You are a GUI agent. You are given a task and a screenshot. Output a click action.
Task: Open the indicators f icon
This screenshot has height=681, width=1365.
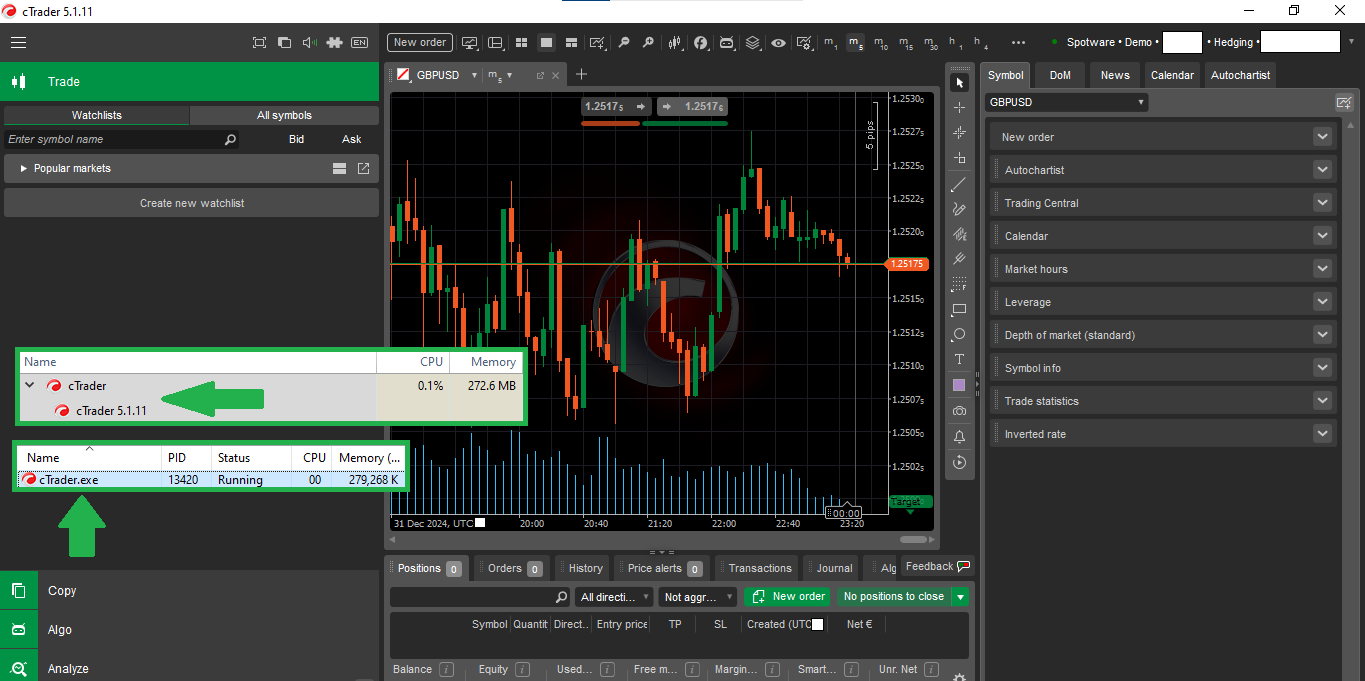[x=701, y=42]
